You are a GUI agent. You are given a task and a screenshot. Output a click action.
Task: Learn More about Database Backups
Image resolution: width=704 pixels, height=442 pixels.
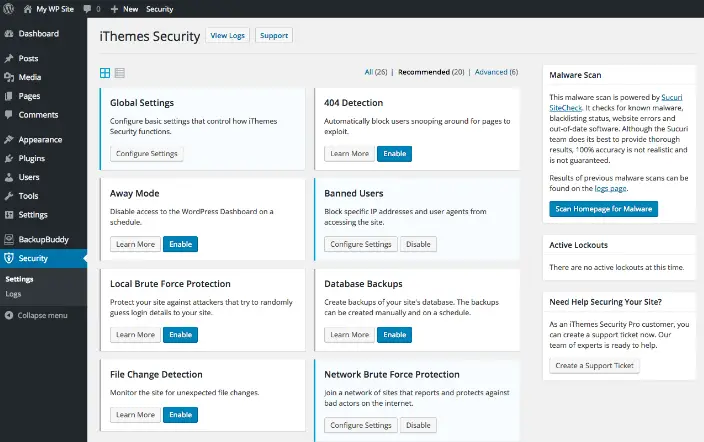pos(349,335)
